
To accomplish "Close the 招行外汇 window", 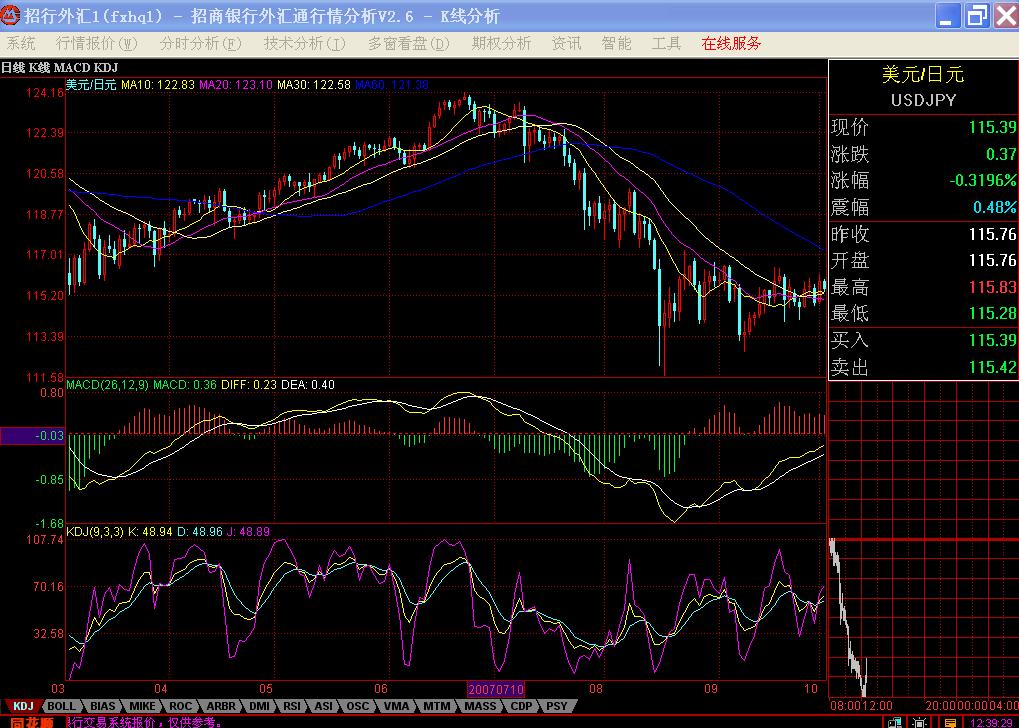I will (x=1006, y=16).
